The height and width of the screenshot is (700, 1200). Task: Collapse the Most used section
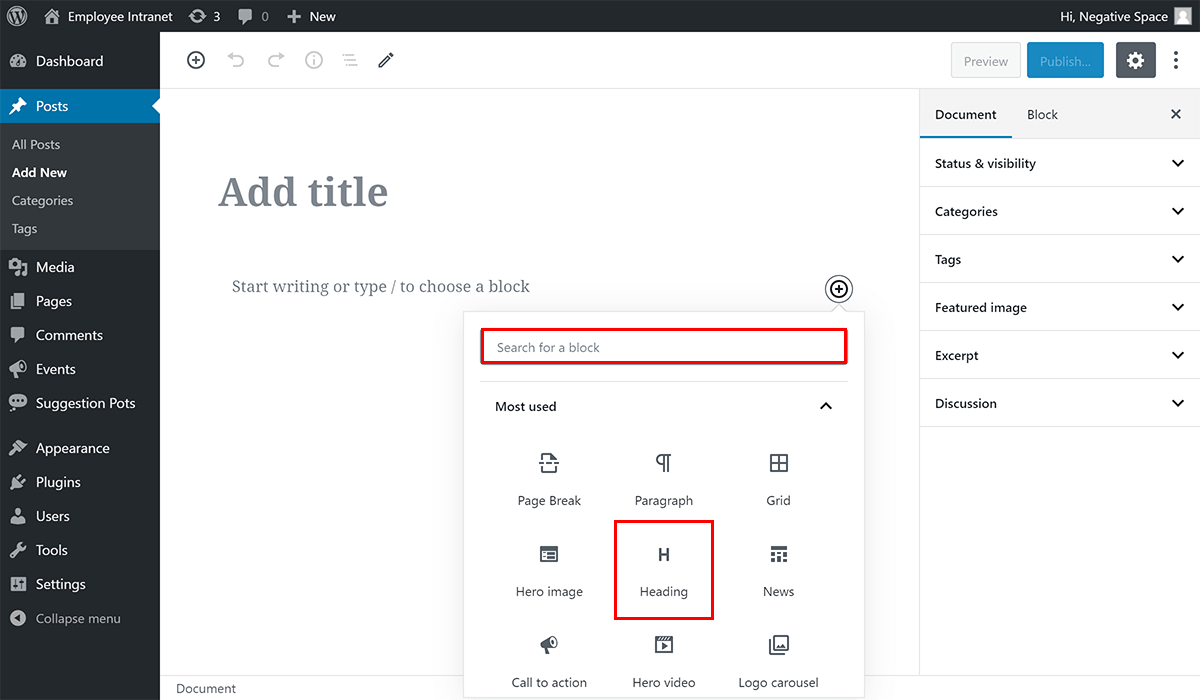point(826,406)
